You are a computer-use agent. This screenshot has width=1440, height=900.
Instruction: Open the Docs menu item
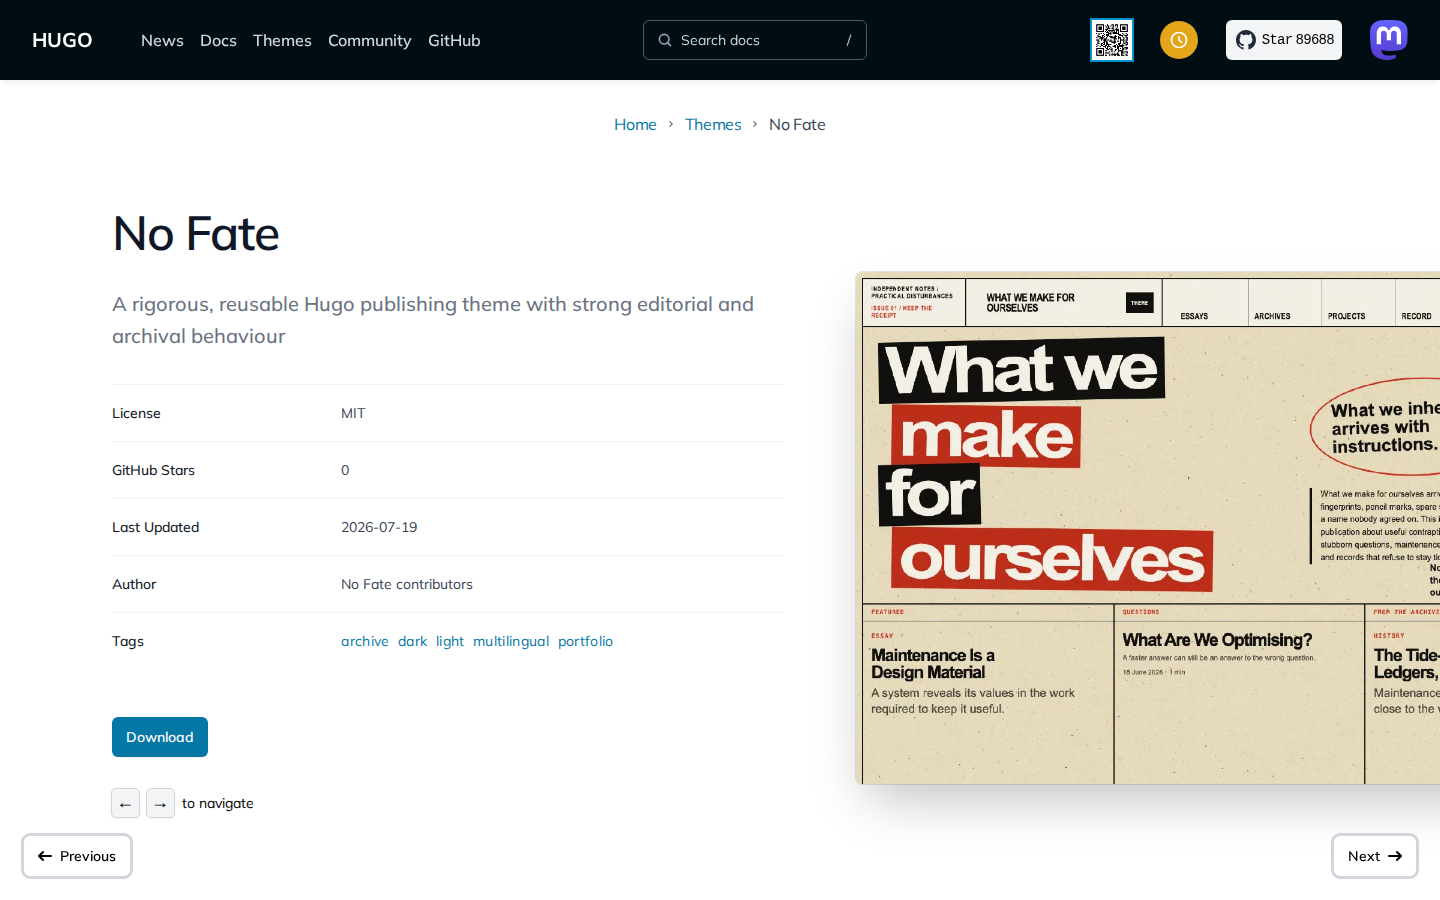click(218, 40)
